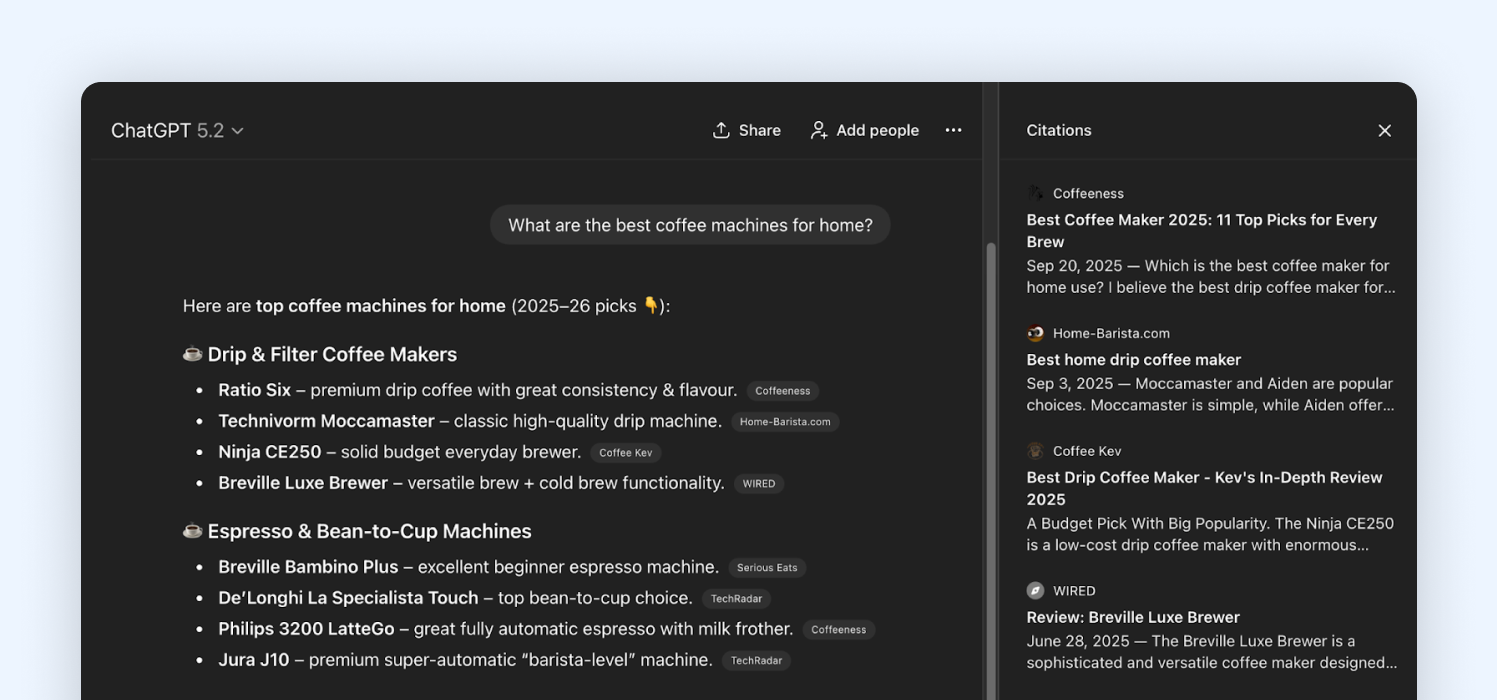The width and height of the screenshot is (1497, 700).
Task: Click the coffee emoji next to Drip heading
Action: point(191,353)
